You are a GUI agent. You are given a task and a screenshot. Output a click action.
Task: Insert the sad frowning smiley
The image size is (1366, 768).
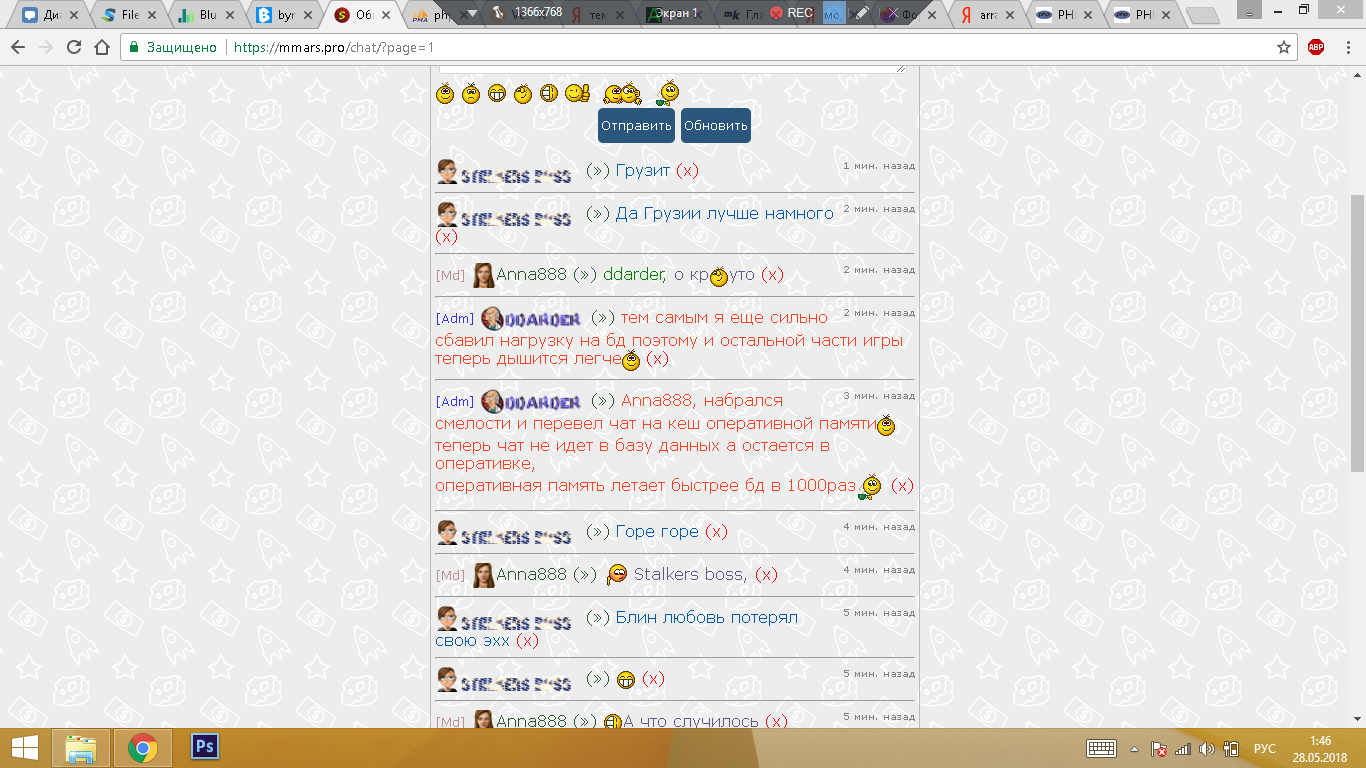point(471,94)
